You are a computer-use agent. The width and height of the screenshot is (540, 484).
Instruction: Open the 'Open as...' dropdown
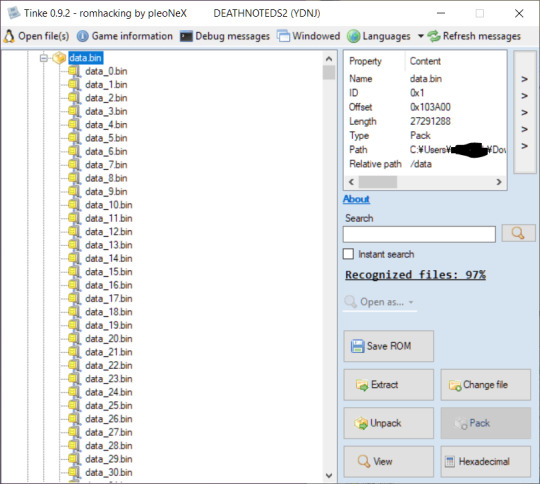[x=380, y=302]
